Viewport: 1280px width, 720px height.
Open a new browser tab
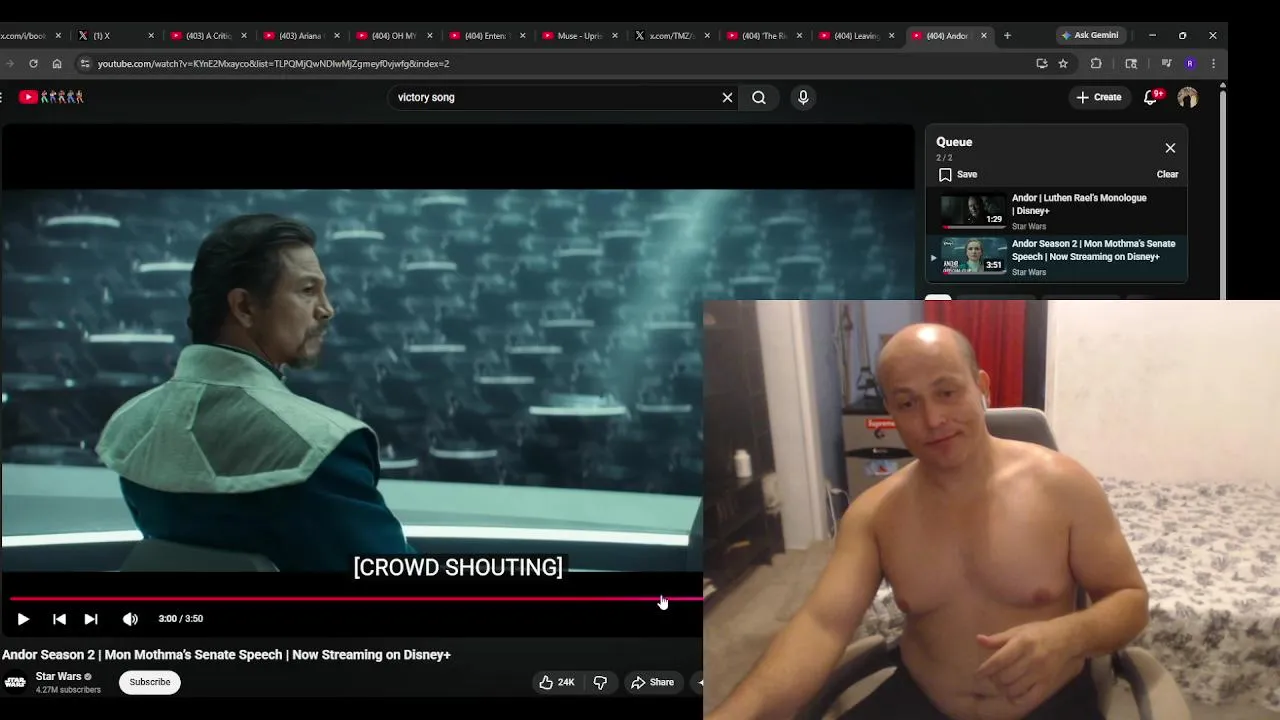tap(1007, 35)
